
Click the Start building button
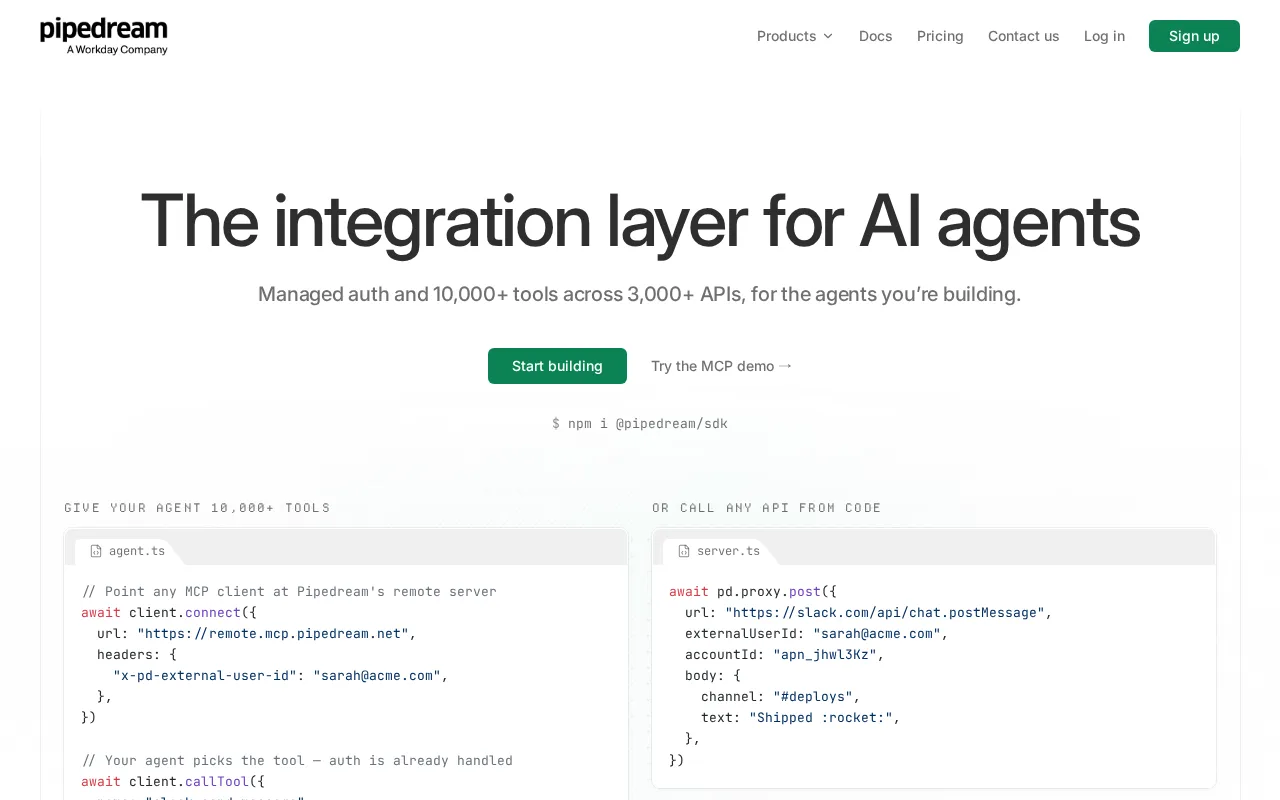557,366
